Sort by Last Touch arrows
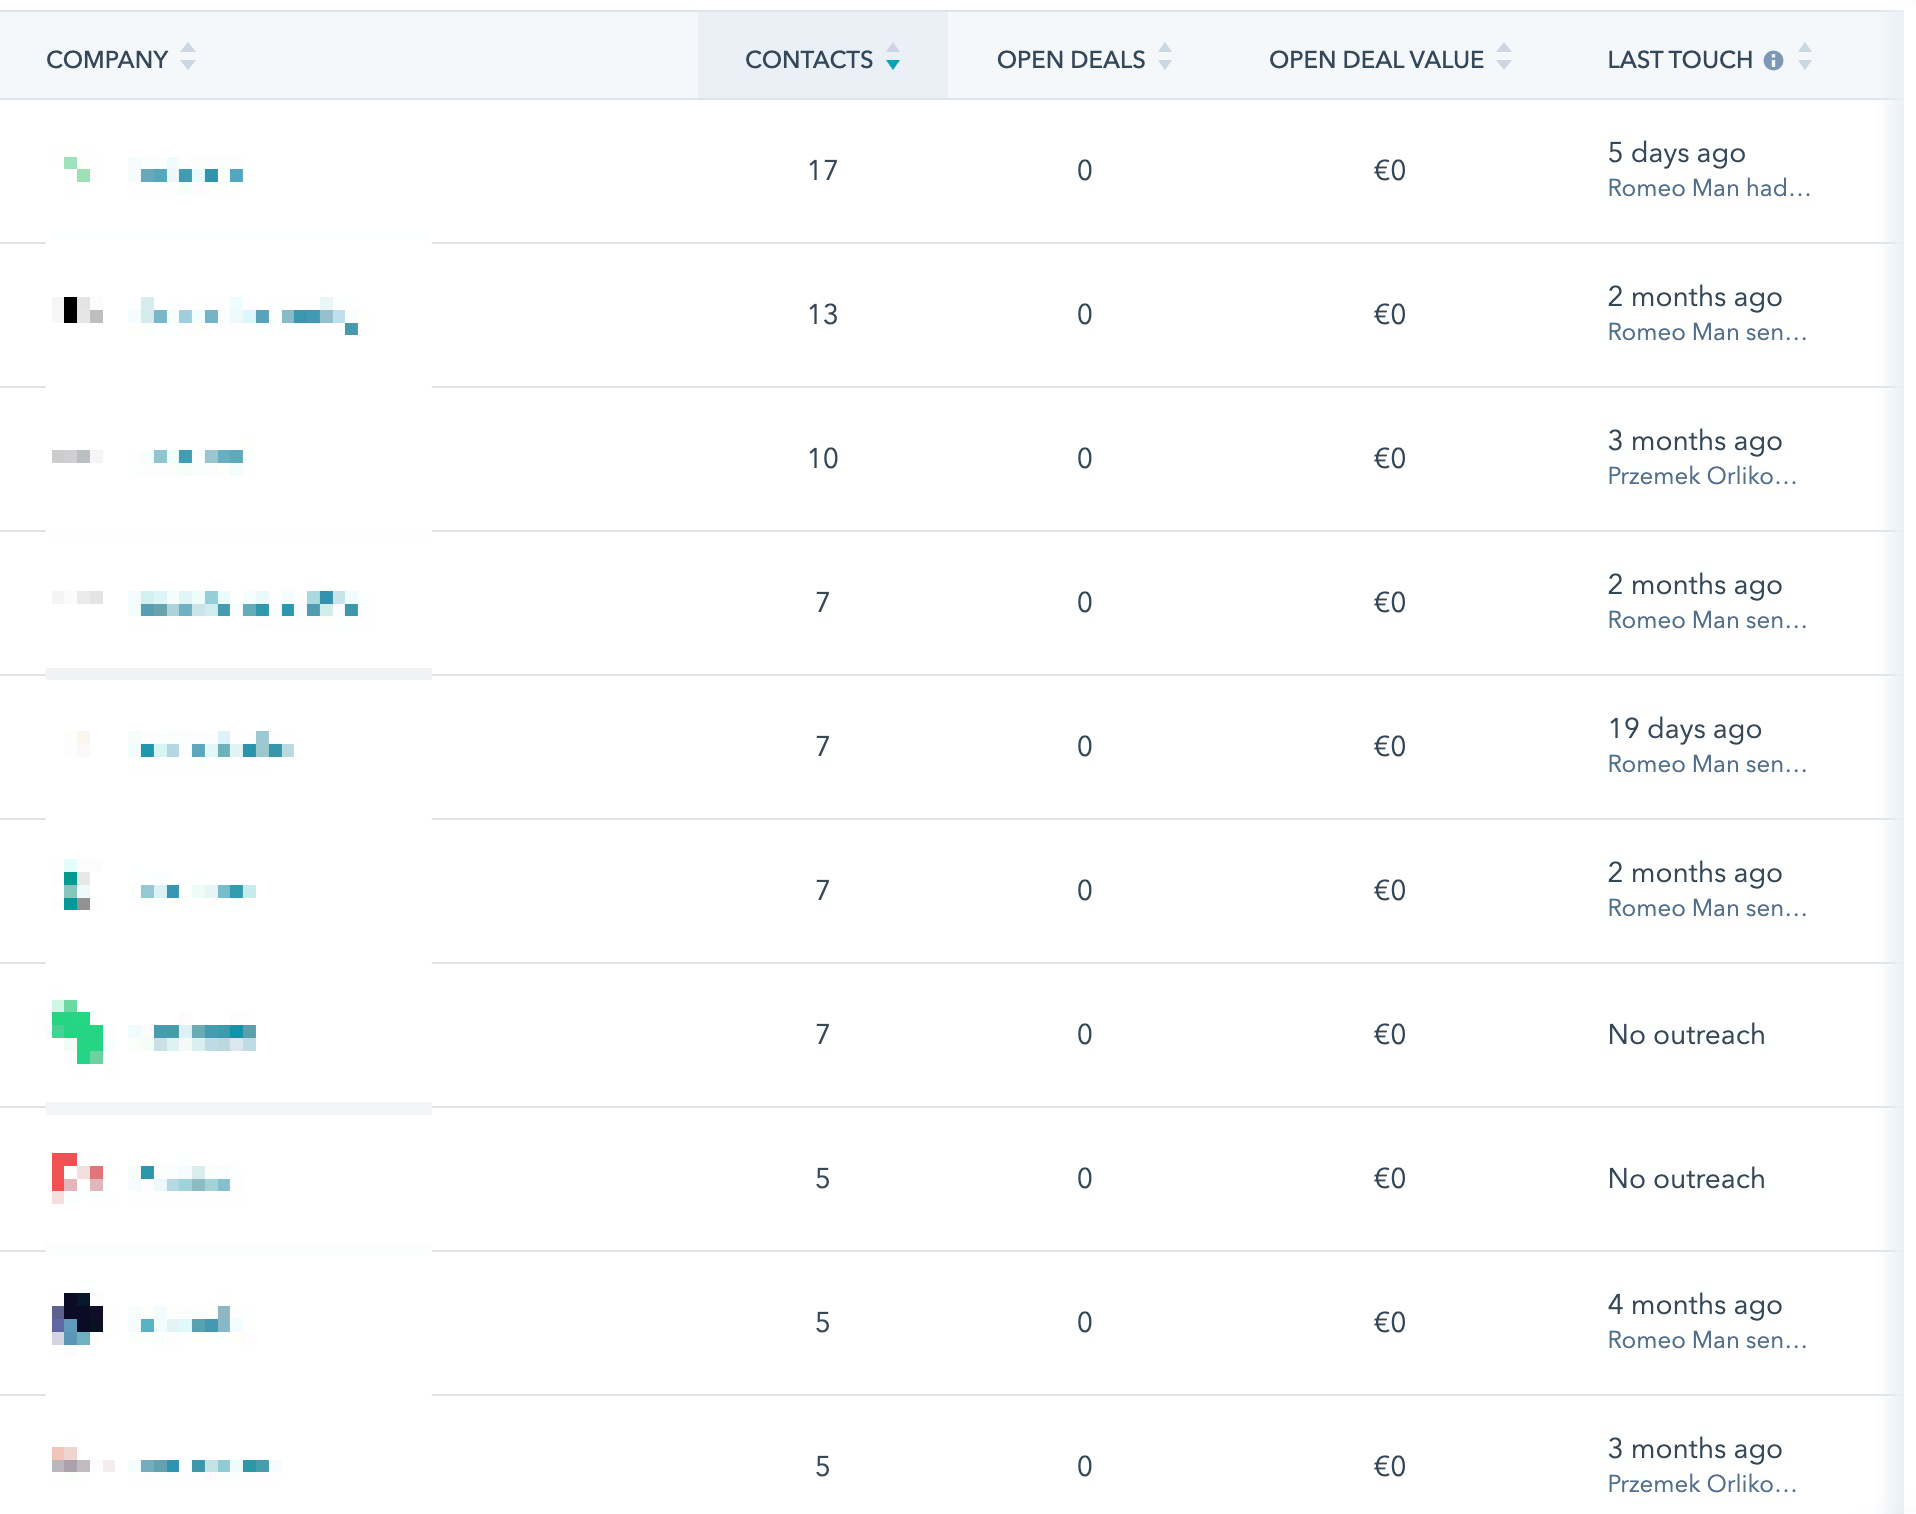 pyautogui.click(x=1804, y=57)
